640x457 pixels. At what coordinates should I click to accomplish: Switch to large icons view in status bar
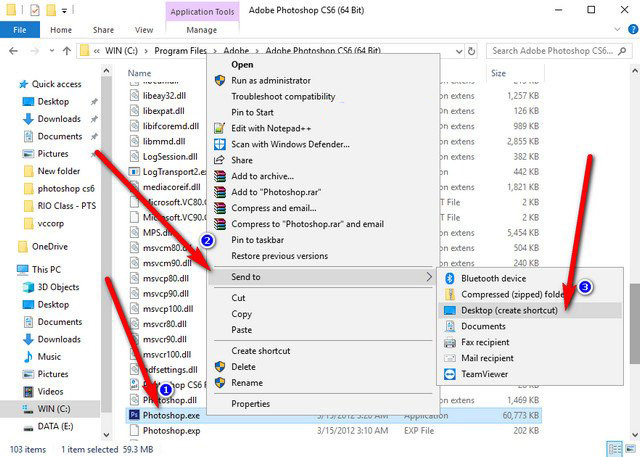pos(631,449)
